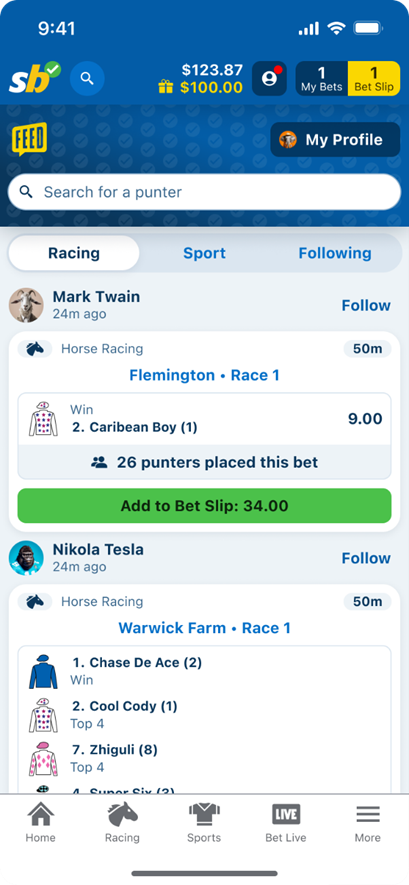Open the More hamburger menu
The width and height of the screenshot is (409, 885).
(x=367, y=823)
